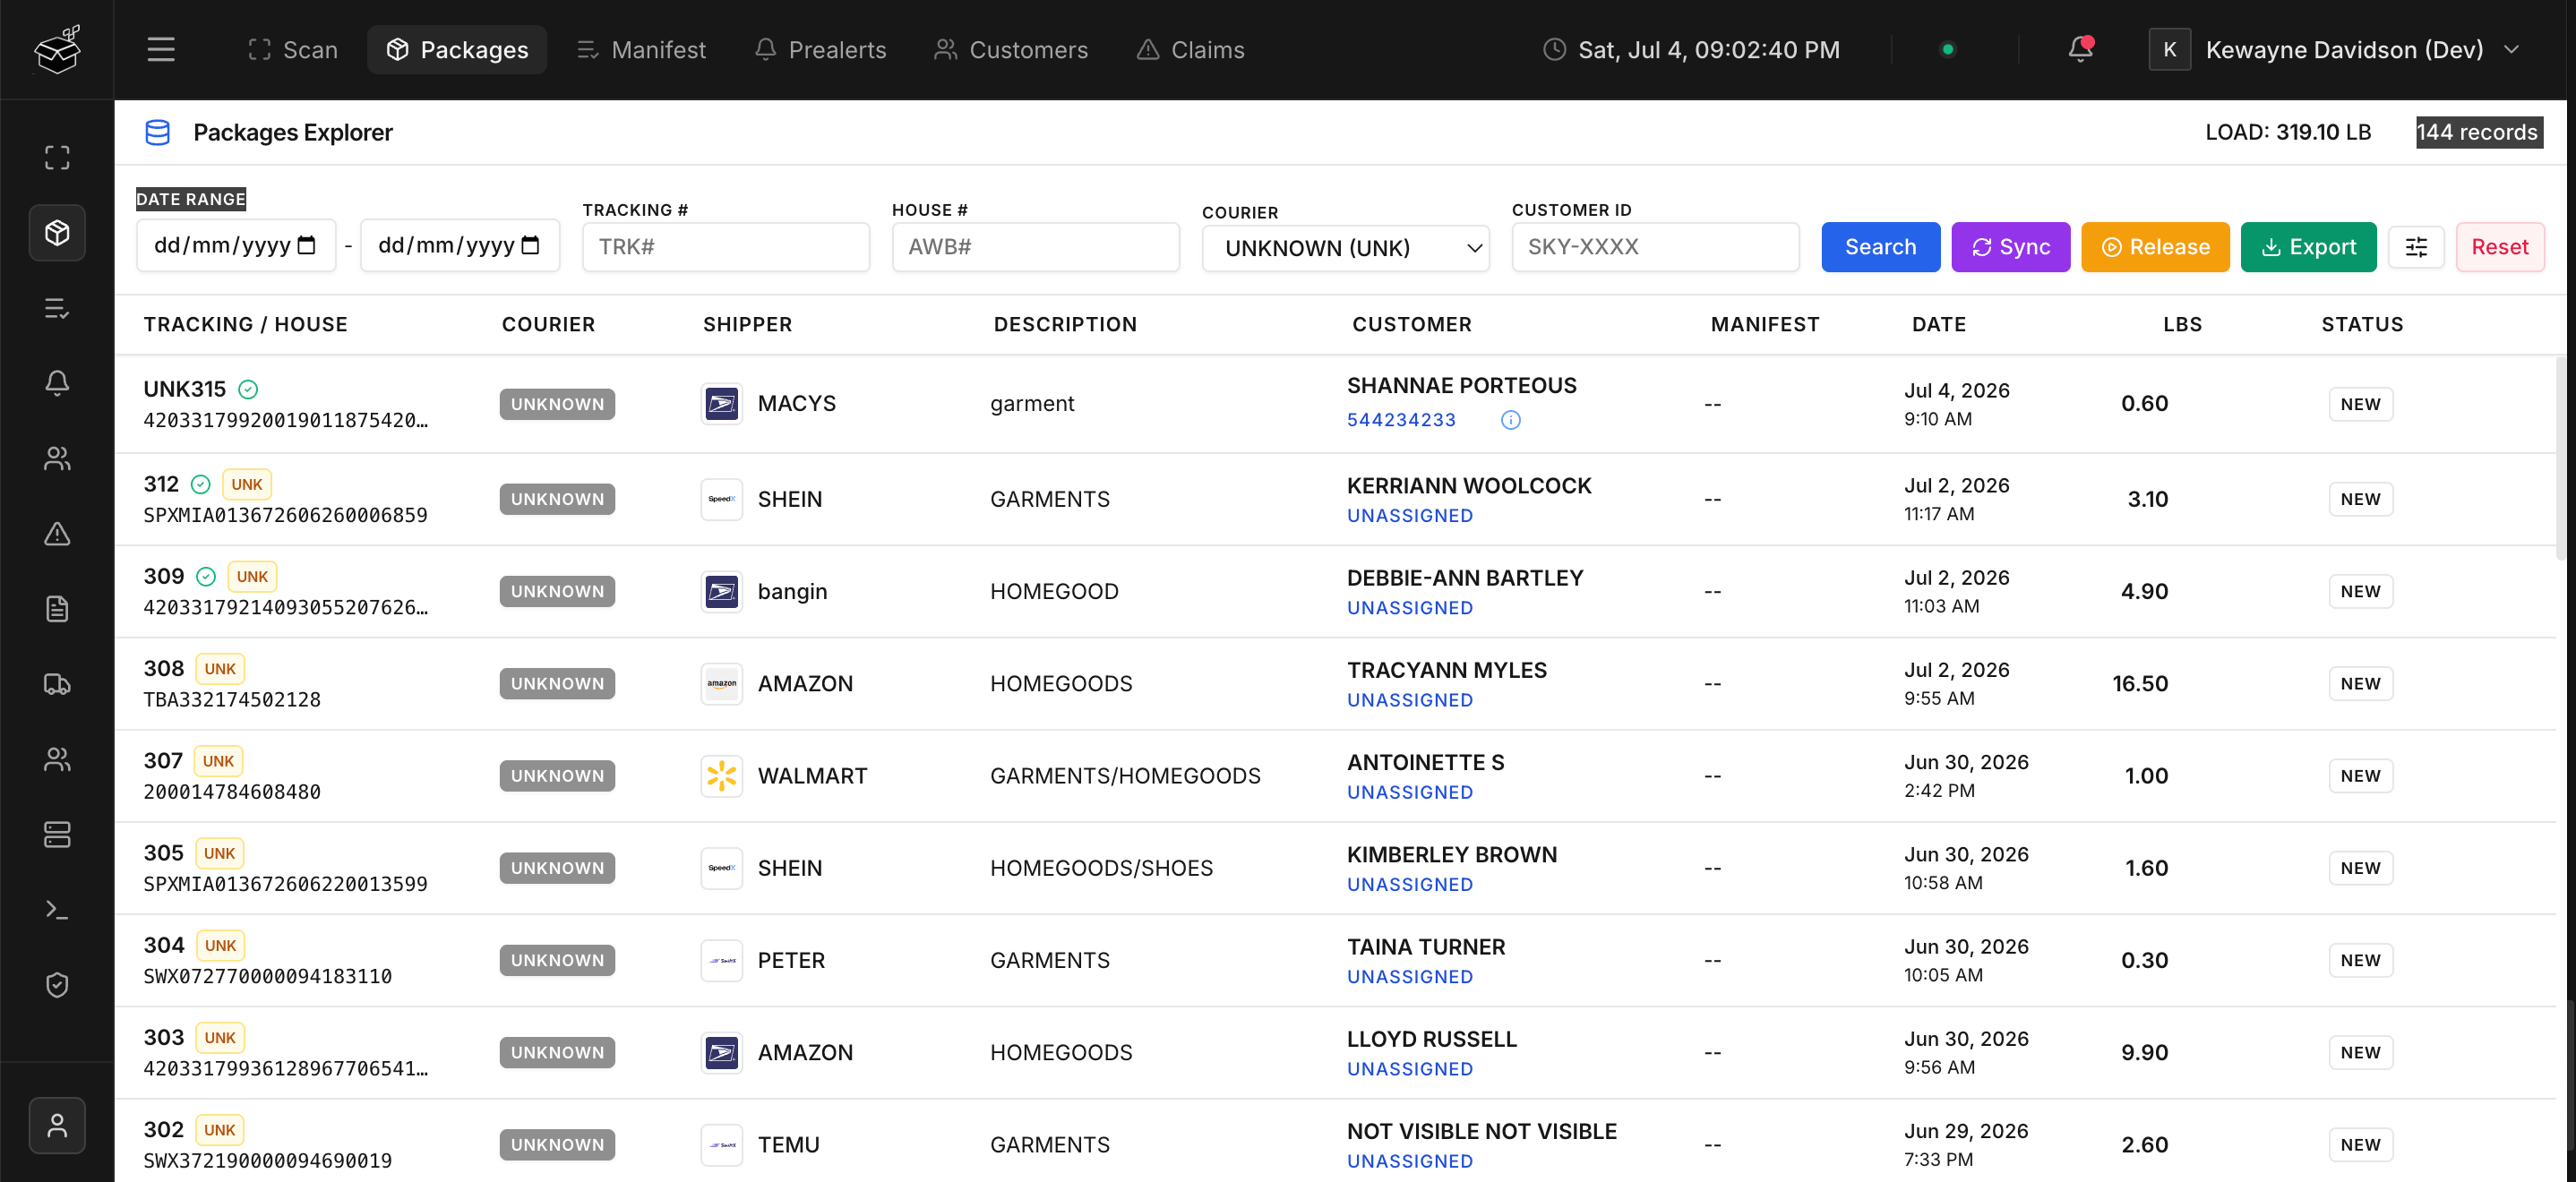
Task: Open the server storage sidebar icon
Action: click(x=57, y=834)
